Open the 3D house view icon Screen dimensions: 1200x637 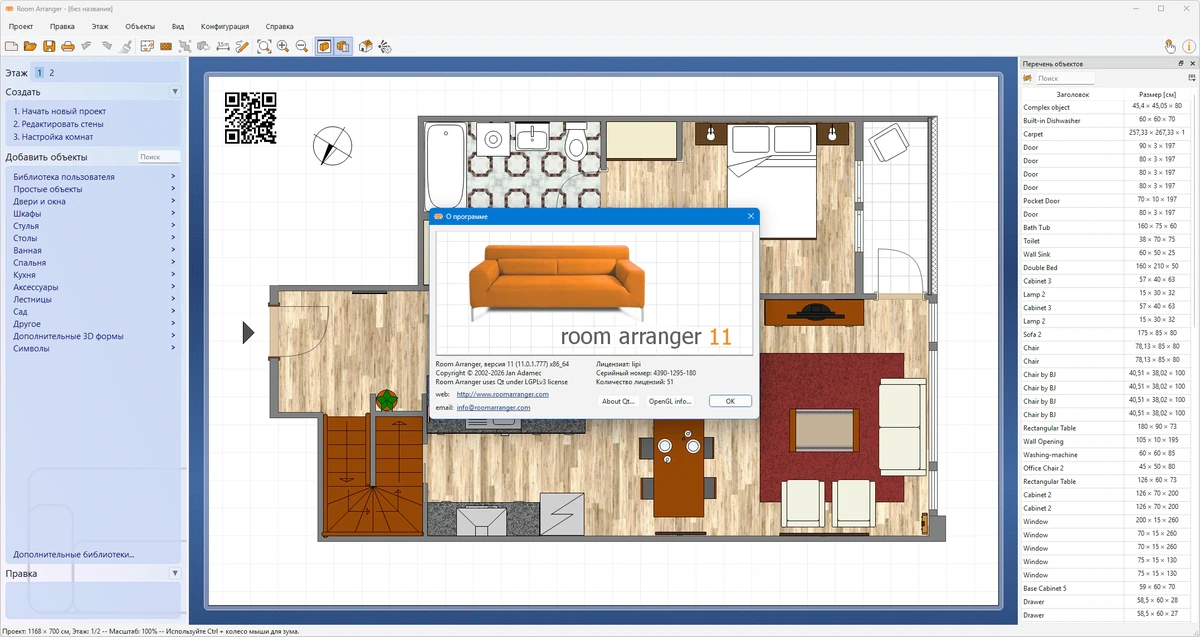click(366, 46)
